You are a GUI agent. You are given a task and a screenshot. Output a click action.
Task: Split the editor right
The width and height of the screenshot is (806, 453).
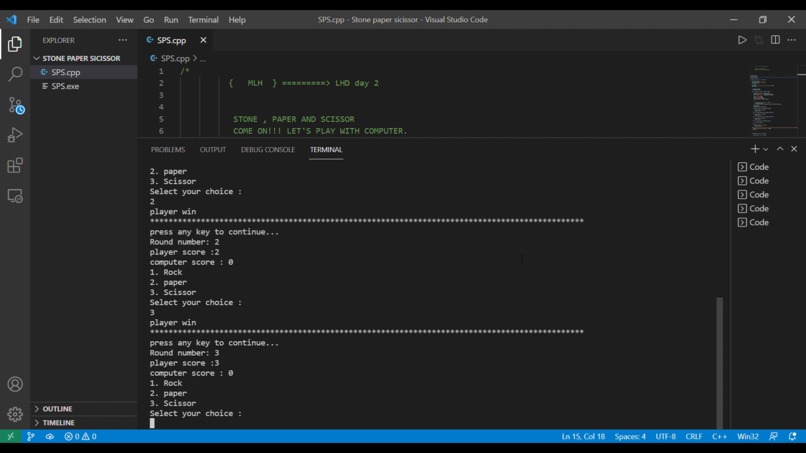tap(775, 40)
